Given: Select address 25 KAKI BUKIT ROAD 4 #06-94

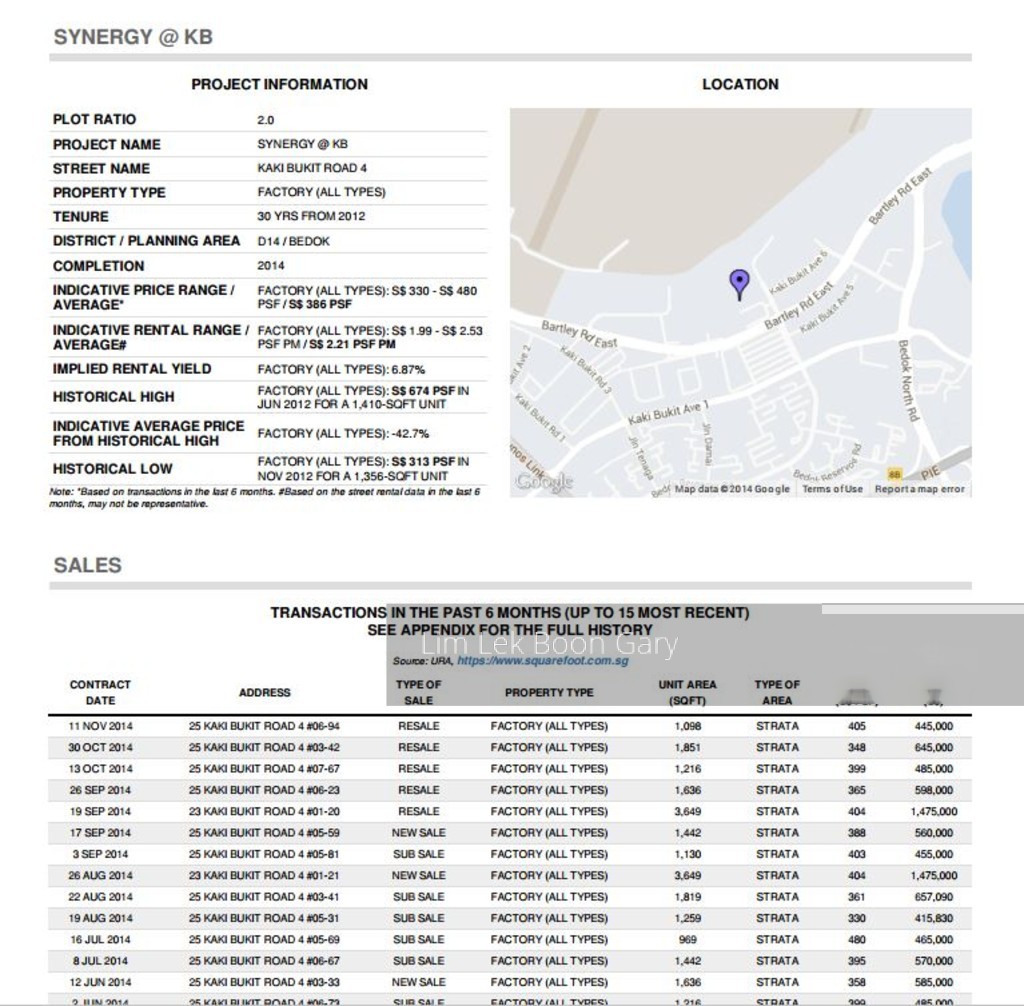Looking at the screenshot, I should pyautogui.click(x=264, y=726).
